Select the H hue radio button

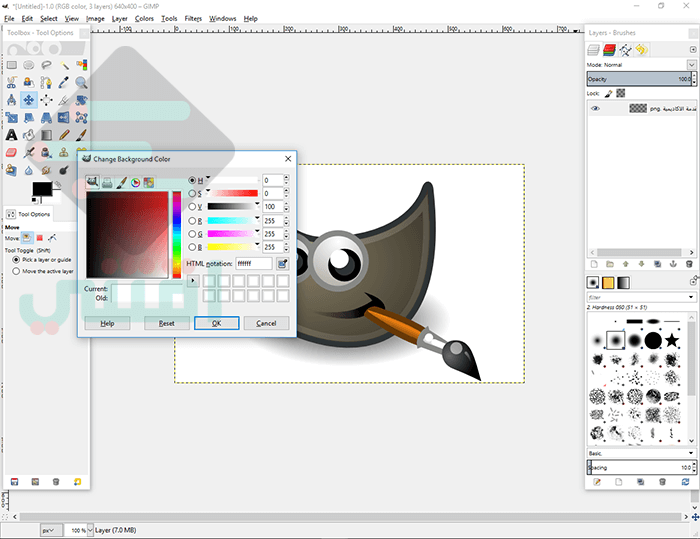click(x=192, y=180)
